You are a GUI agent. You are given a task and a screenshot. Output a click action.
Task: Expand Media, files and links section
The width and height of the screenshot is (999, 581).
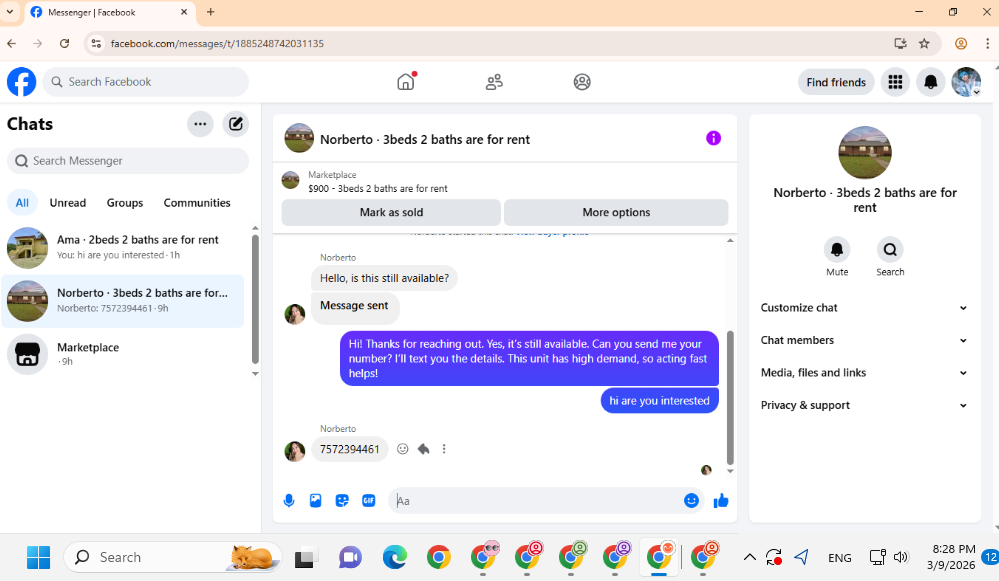pos(865,373)
